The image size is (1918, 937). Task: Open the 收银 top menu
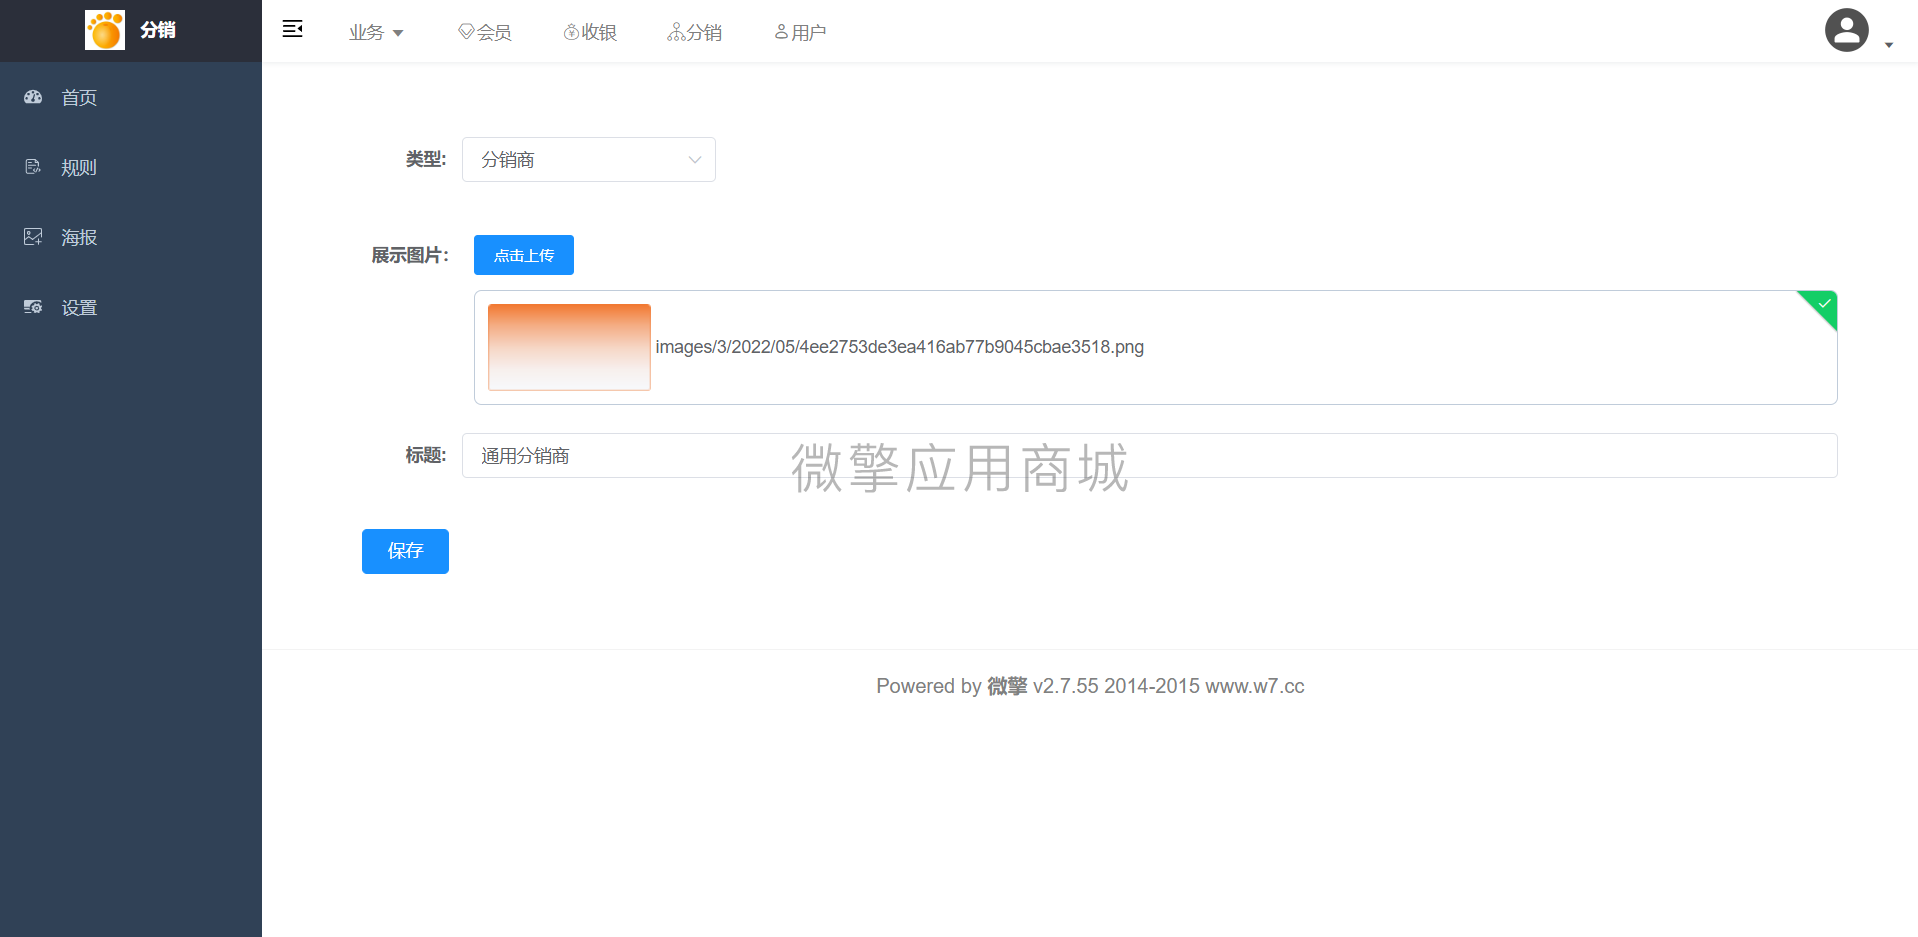click(590, 32)
